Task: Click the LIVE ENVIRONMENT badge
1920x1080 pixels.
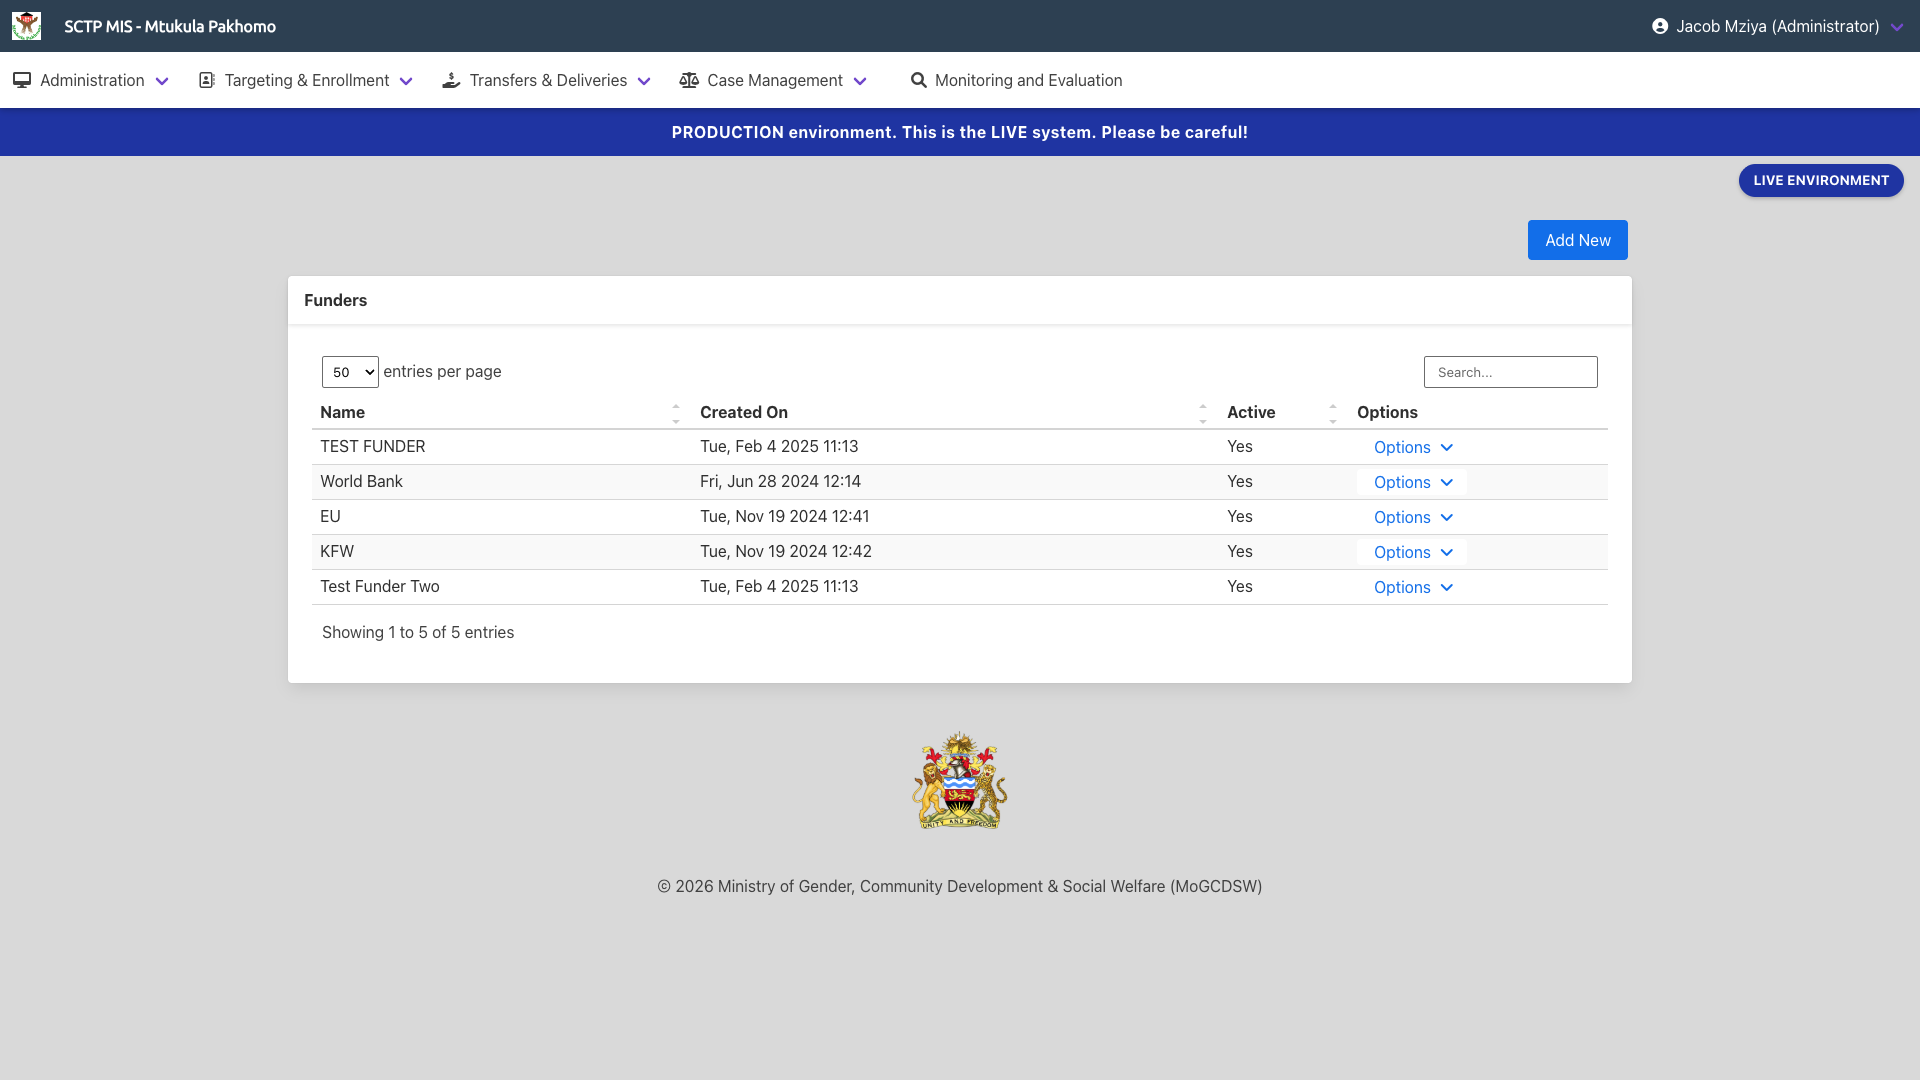Action: [1820, 180]
